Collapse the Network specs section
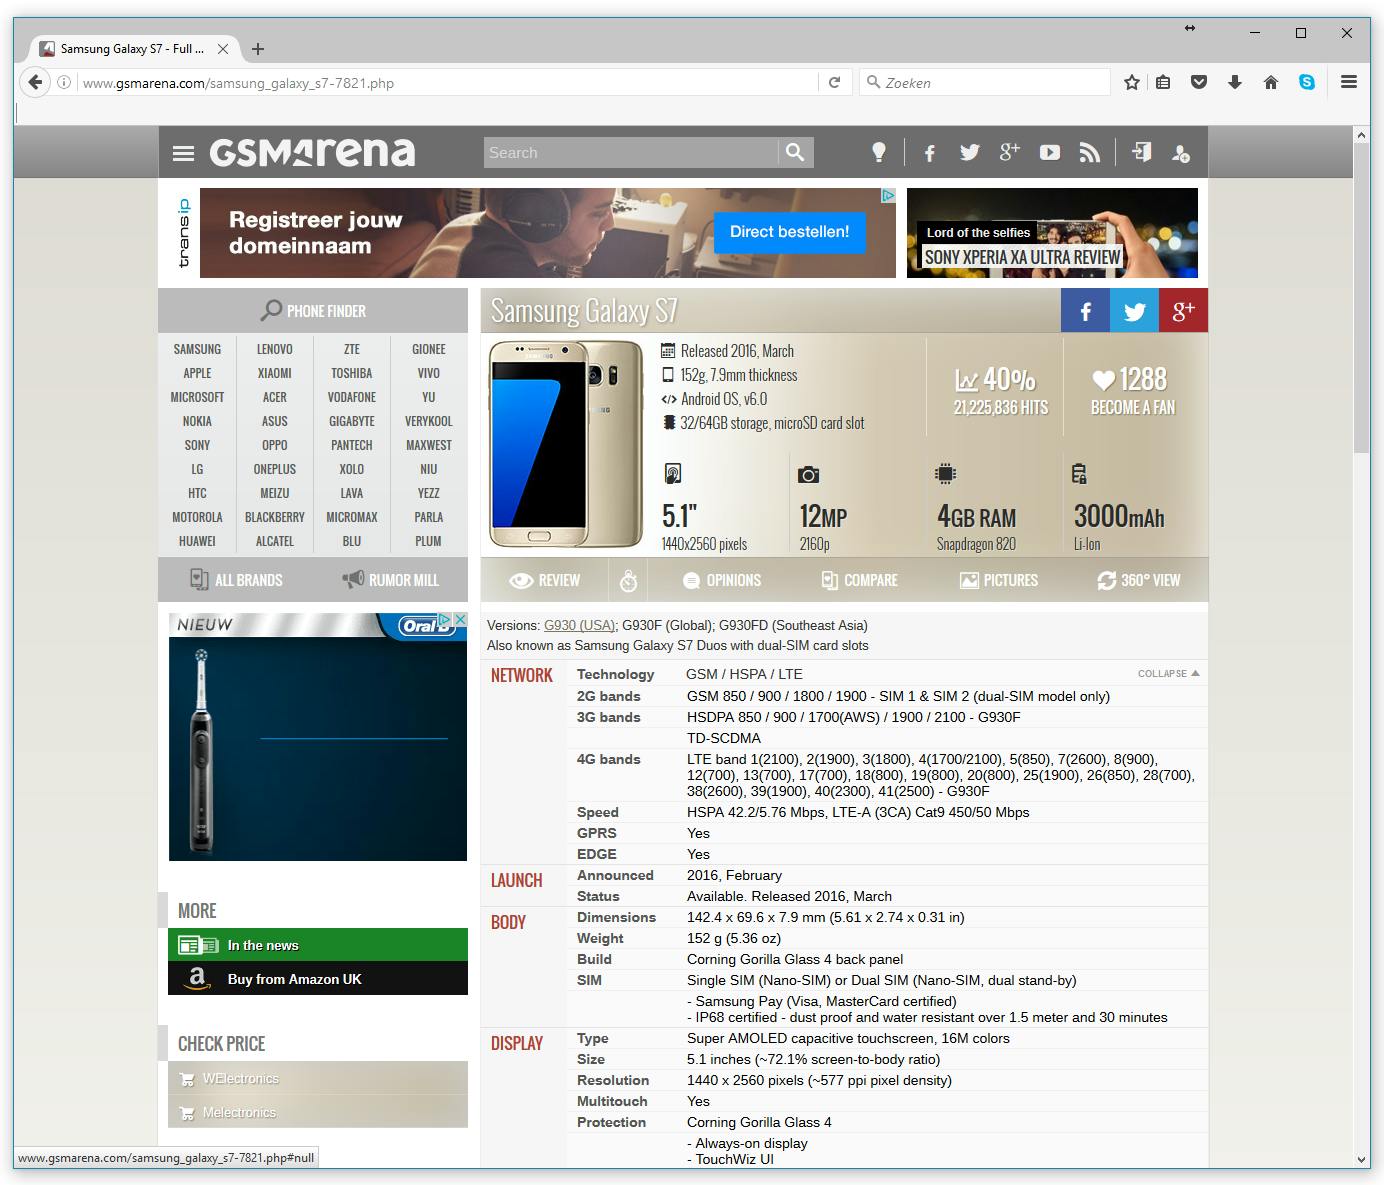 pyautogui.click(x=1168, y=674)
